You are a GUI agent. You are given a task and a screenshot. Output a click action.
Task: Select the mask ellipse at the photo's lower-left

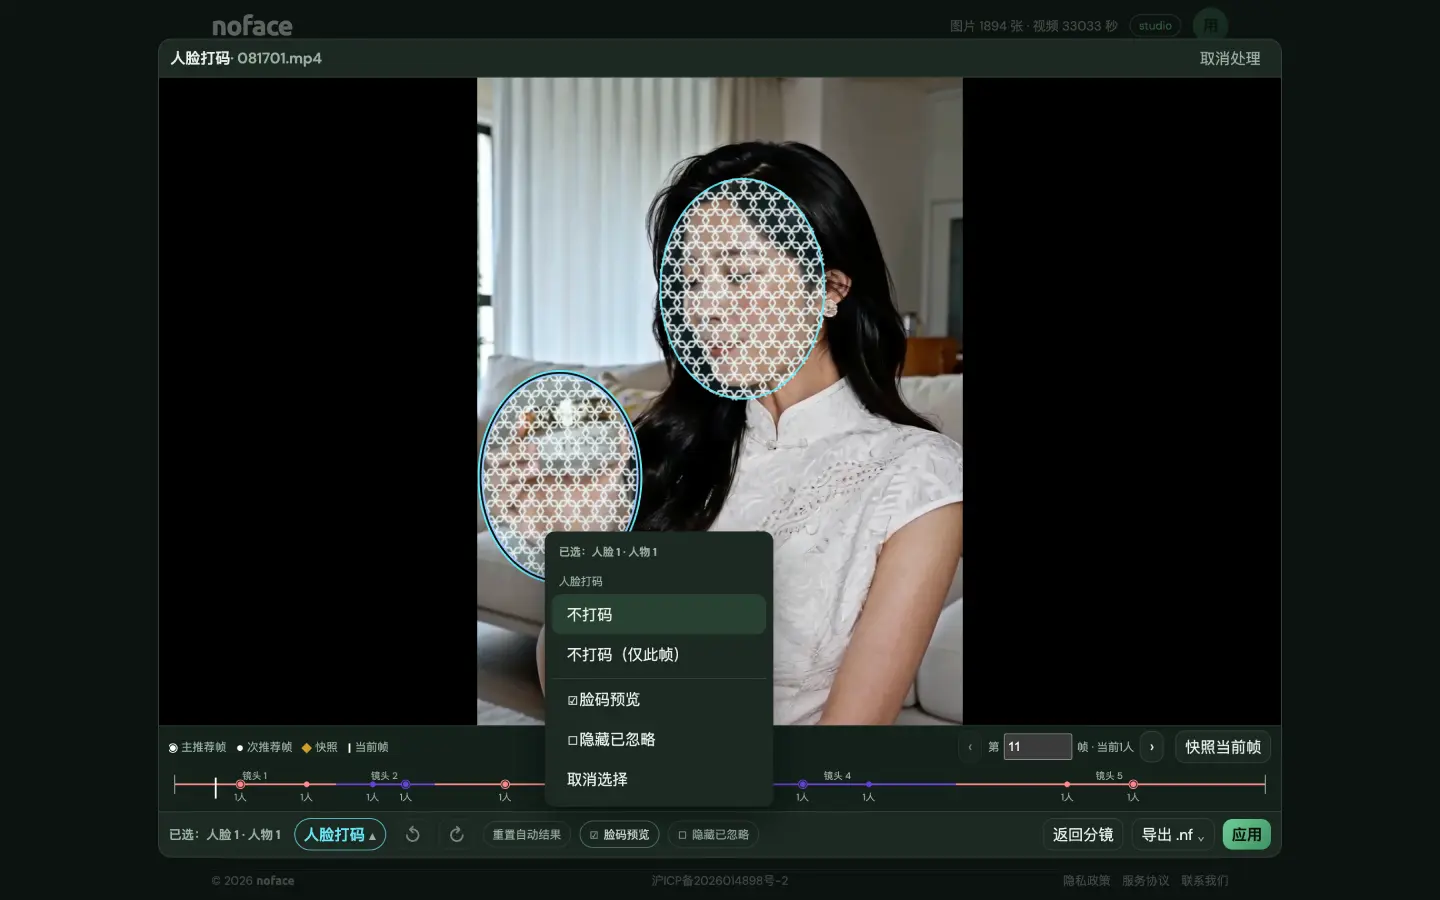(x=560, y=474)
